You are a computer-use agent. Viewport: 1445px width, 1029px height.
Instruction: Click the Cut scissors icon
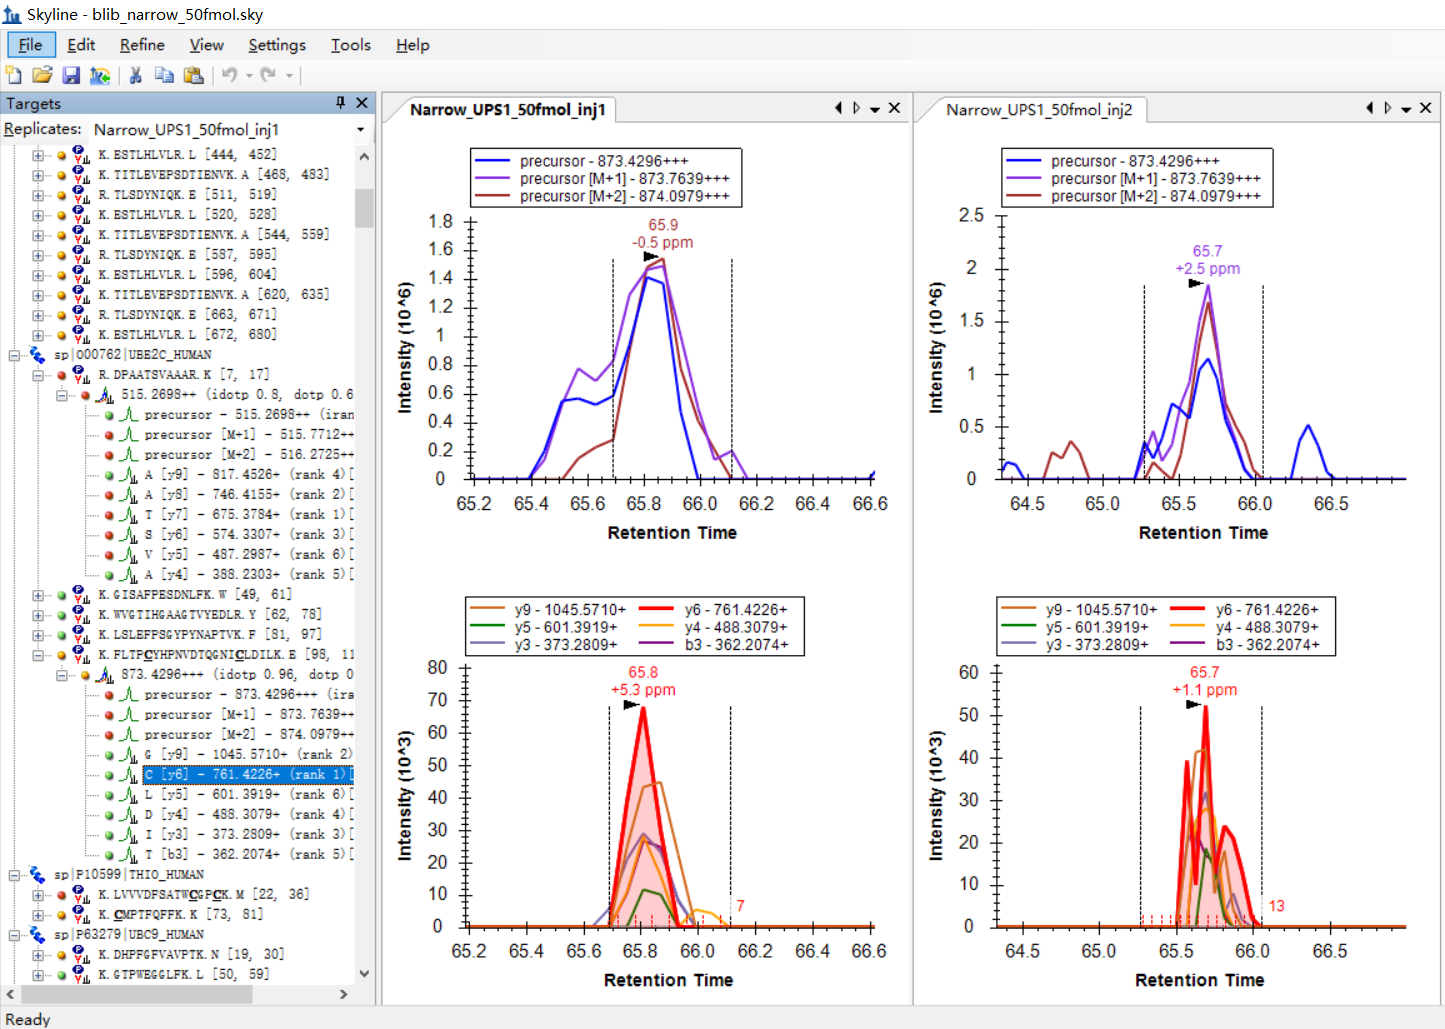(136, 75)
